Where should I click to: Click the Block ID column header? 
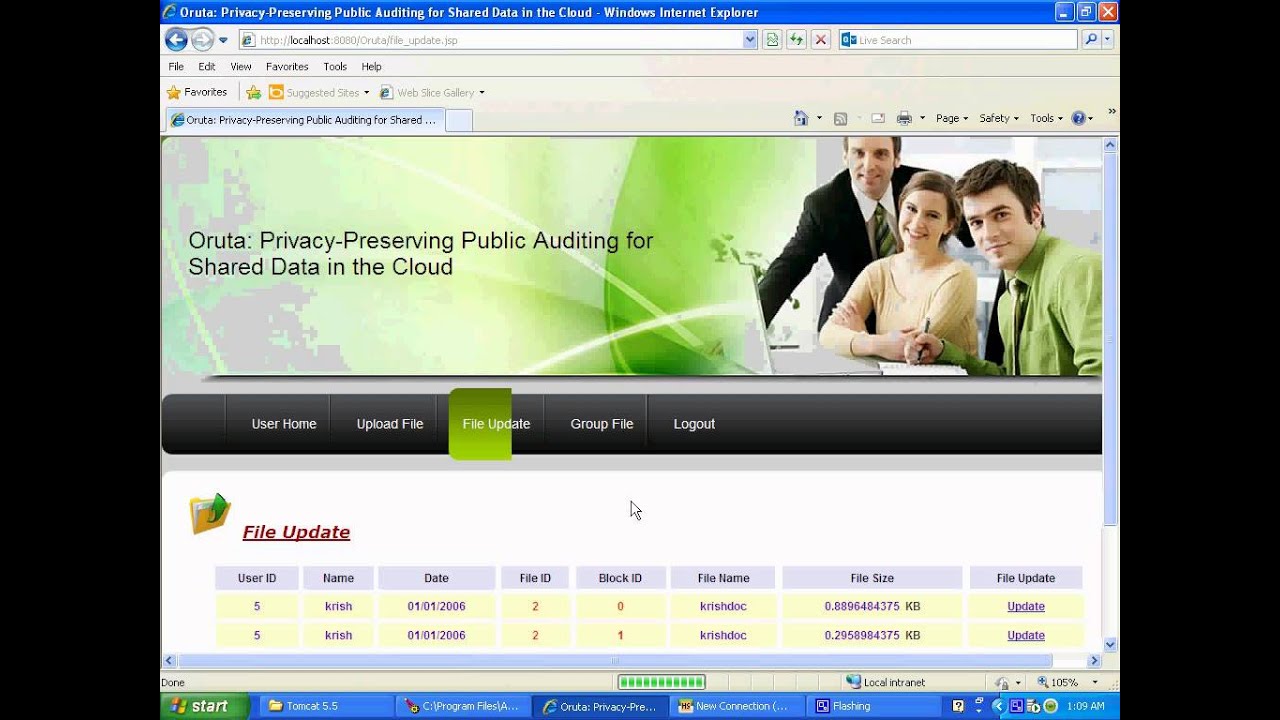[x=620, y=578]
